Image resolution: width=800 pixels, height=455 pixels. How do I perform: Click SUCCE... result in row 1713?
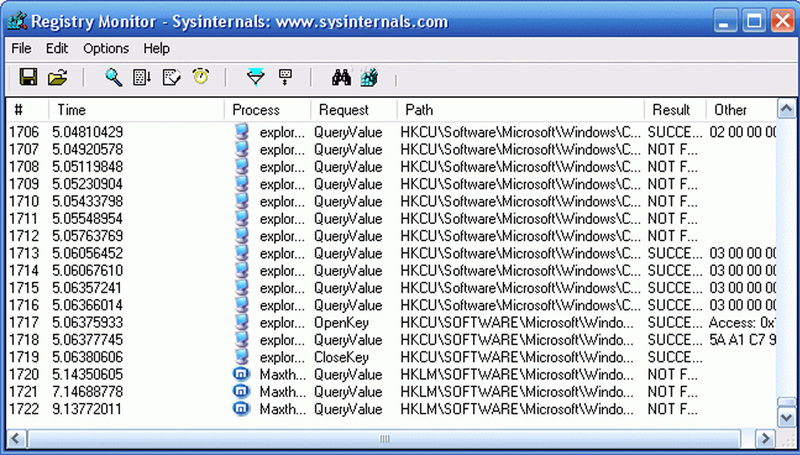[675, 254]
